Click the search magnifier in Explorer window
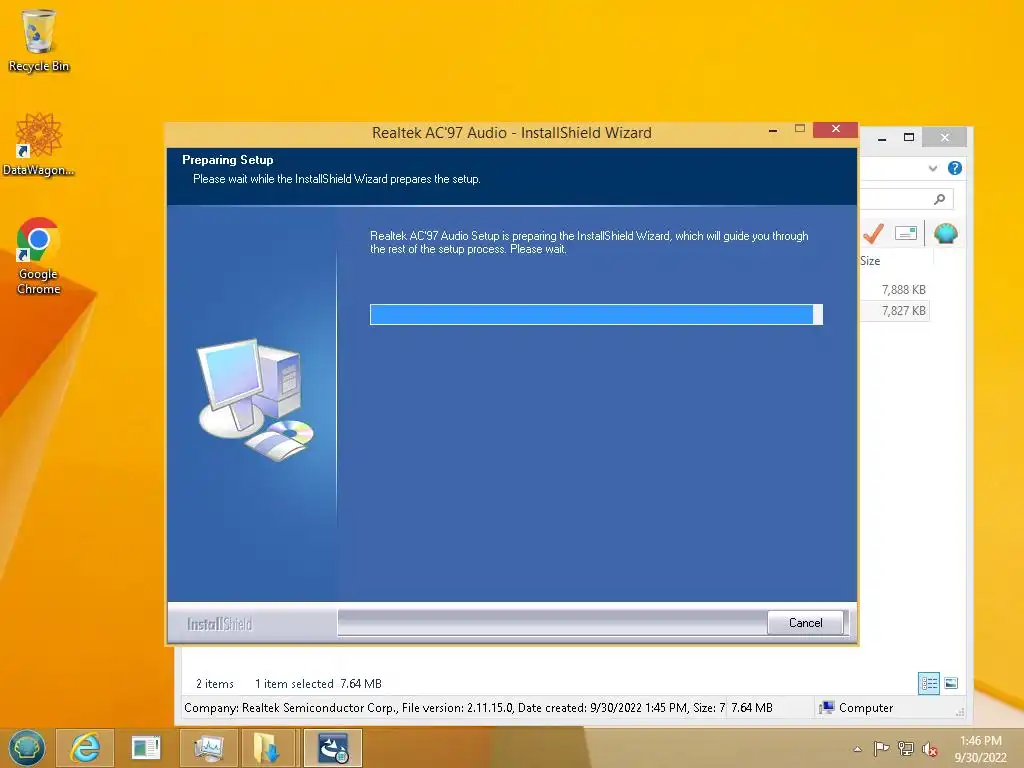Viewport: 1024px width, 768px height. (x=939, y=199)
